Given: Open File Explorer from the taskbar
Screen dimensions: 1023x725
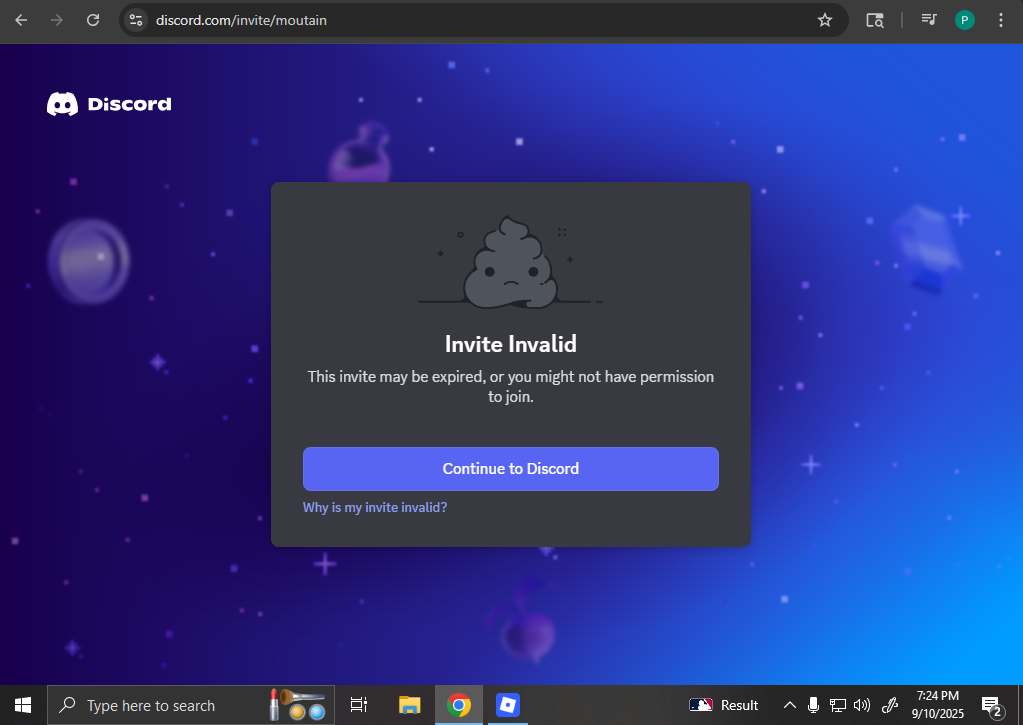Looking at the screenshot, I should click(410, 705).
